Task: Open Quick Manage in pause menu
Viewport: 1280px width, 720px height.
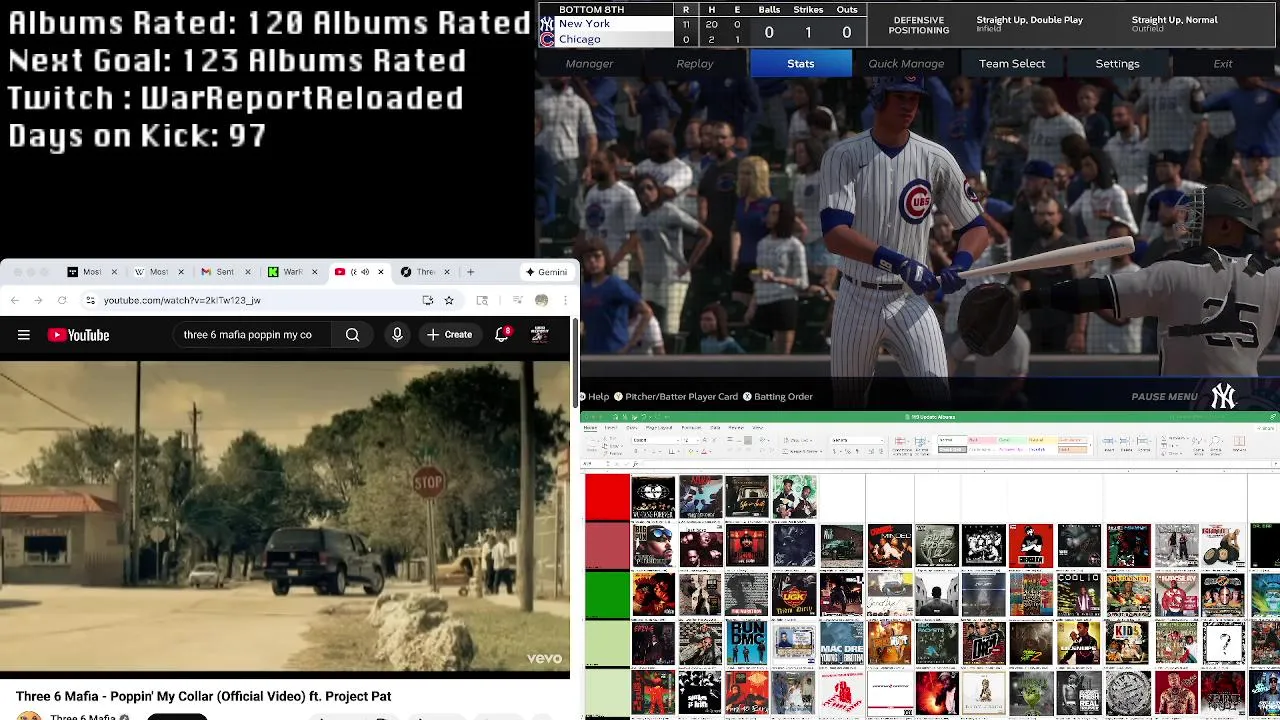Action: tap(906, 64)
